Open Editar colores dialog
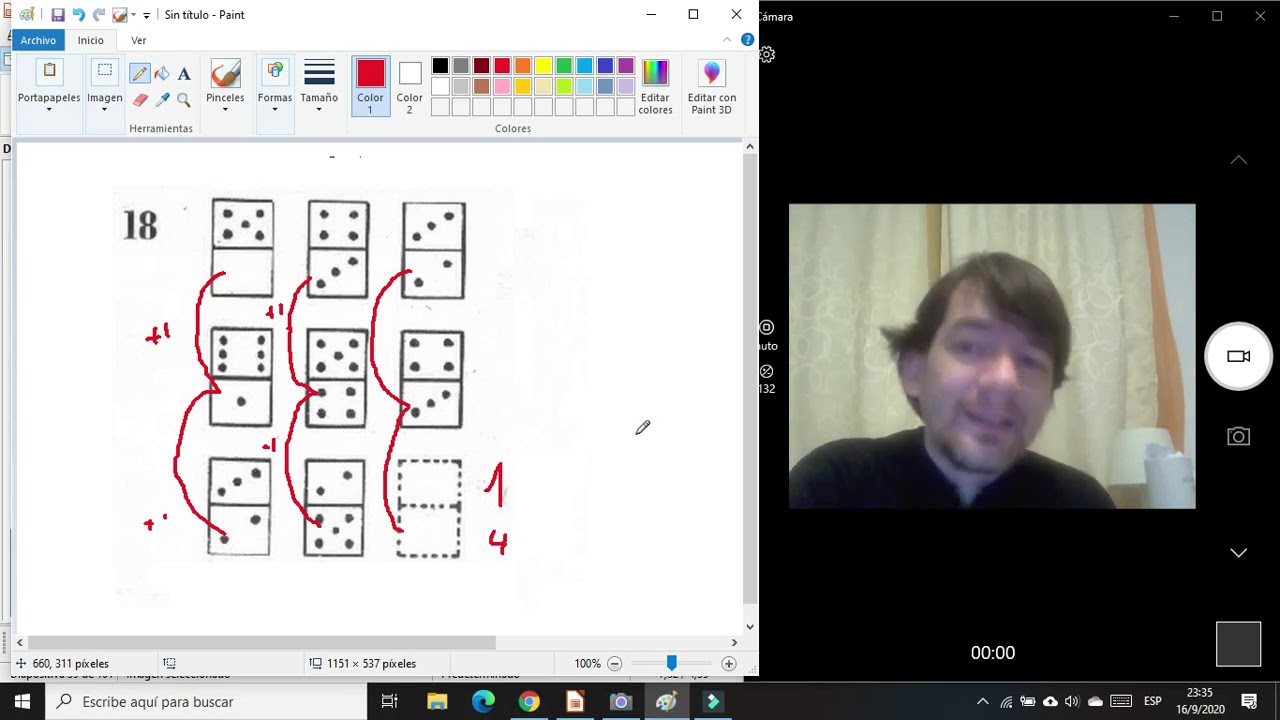 click(655, 87)
